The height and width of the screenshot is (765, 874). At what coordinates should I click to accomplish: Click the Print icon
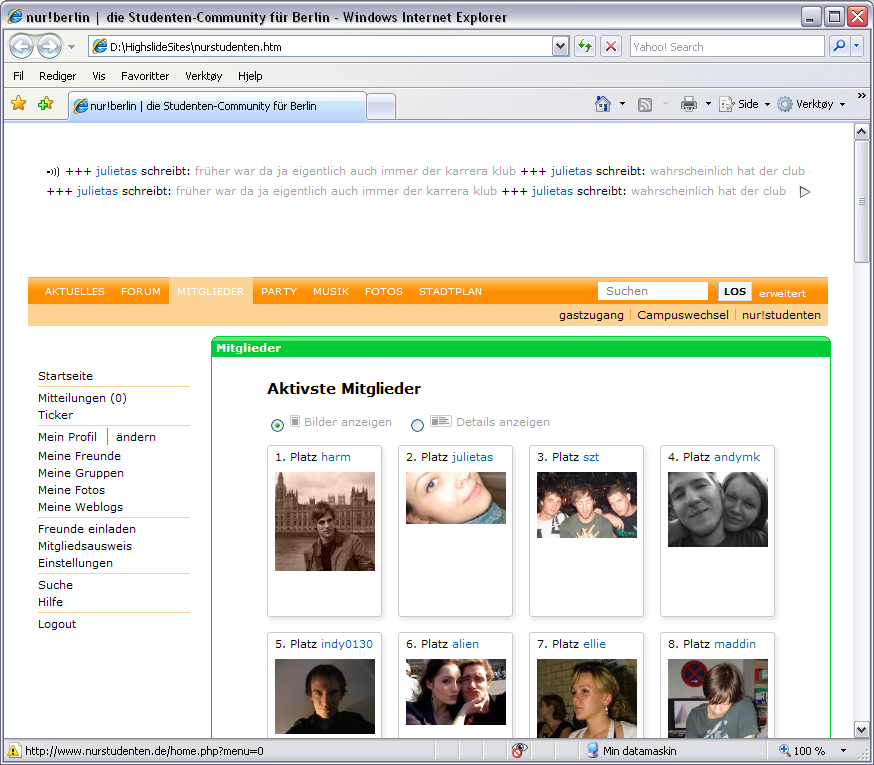[x=689, y=104]
